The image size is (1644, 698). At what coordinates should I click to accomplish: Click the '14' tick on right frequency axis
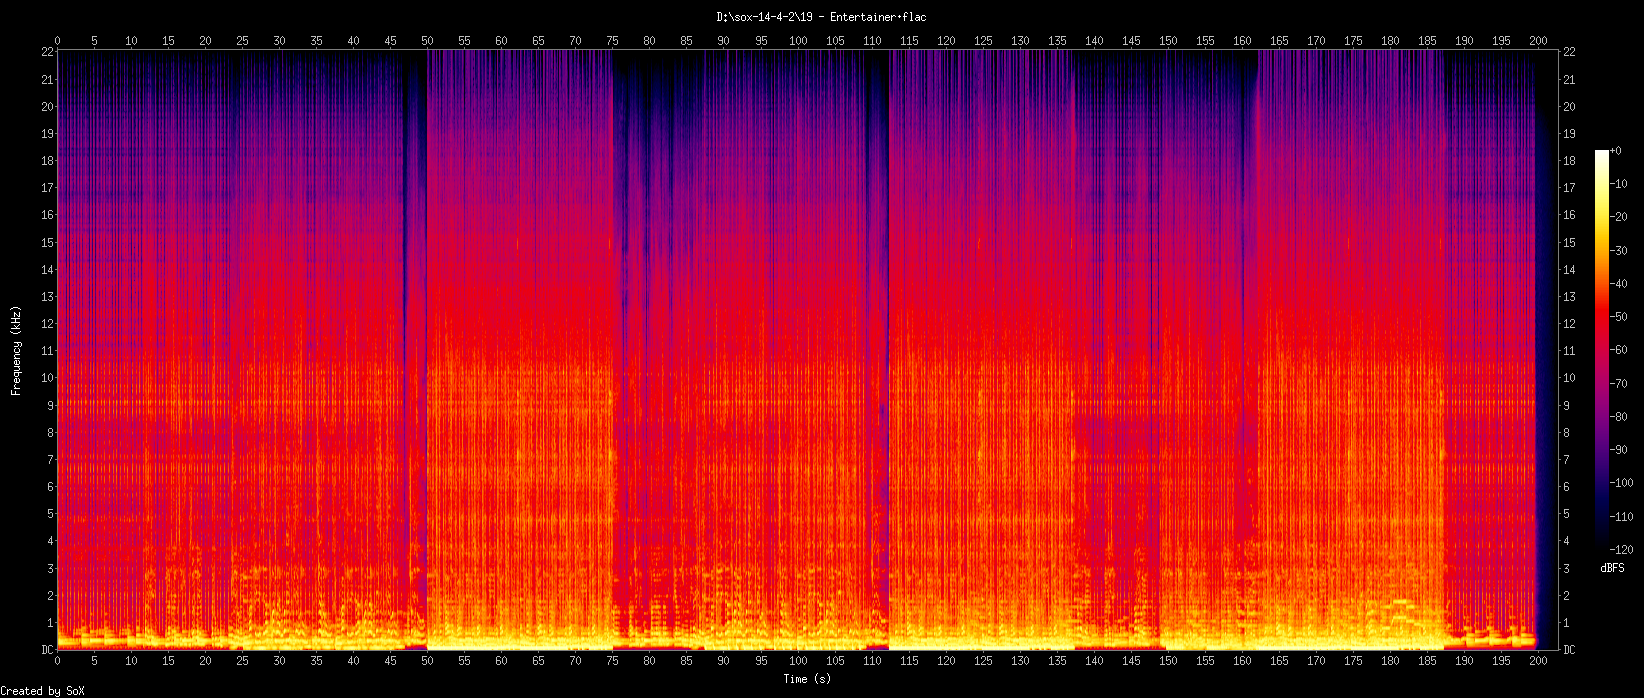point(1569,269)
